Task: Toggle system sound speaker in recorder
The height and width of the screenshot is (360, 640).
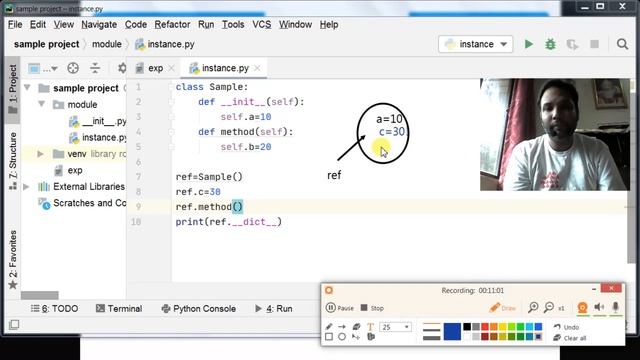Action: click(599, 307)
